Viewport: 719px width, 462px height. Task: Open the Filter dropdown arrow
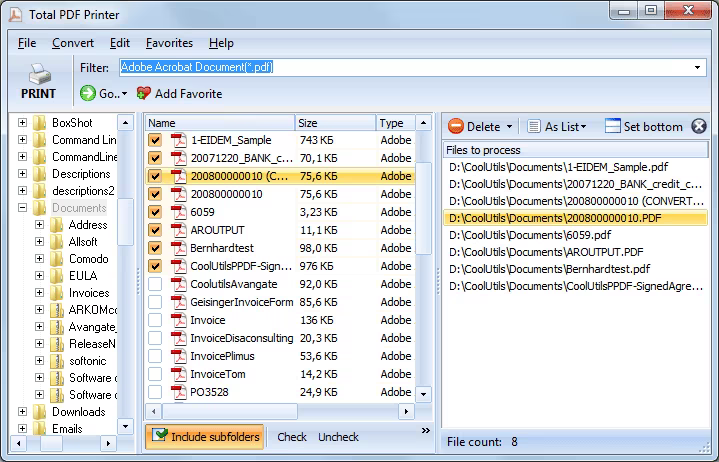pos(698,67)
